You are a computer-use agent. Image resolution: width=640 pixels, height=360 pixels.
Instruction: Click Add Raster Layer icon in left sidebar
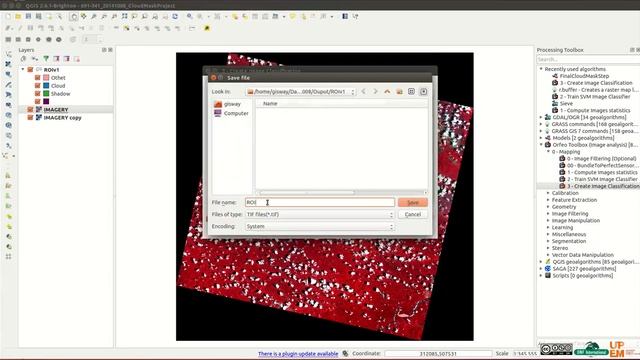click(8, 64)
